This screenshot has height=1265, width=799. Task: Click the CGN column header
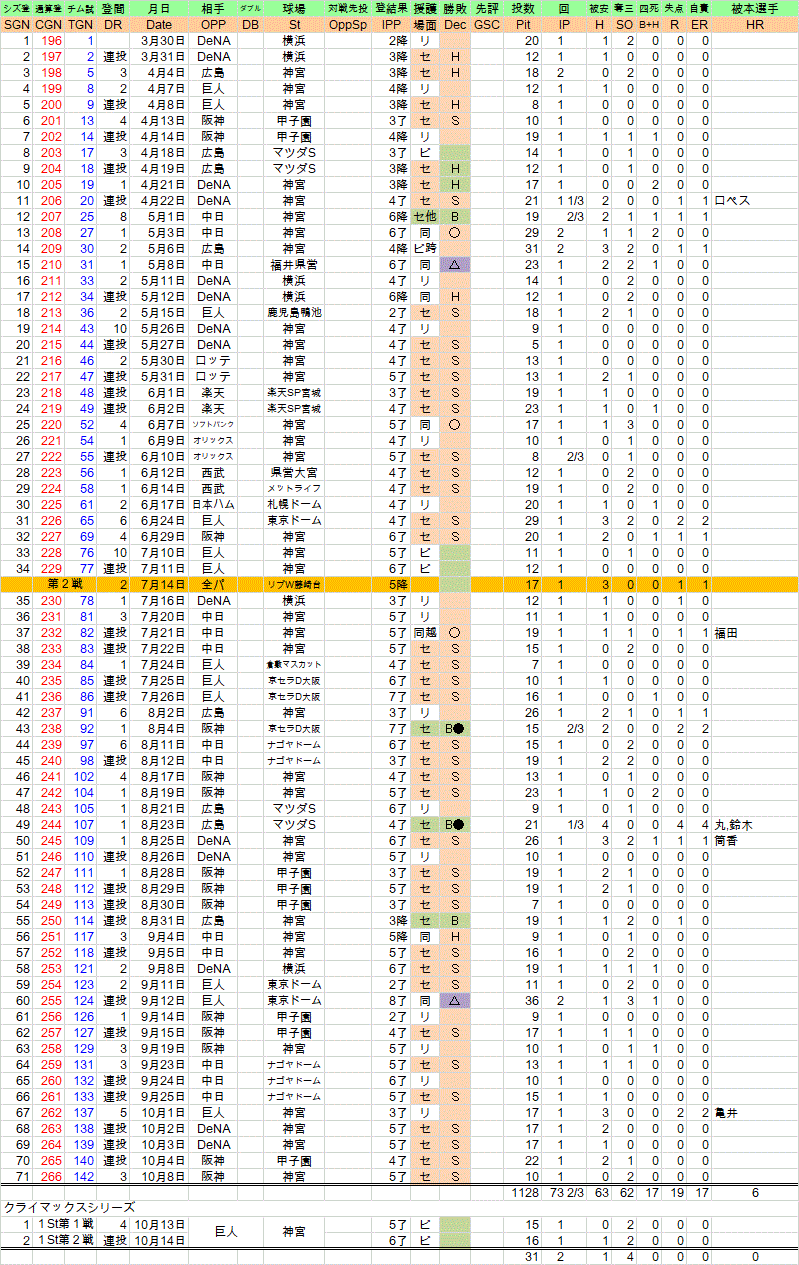point(48,24)
